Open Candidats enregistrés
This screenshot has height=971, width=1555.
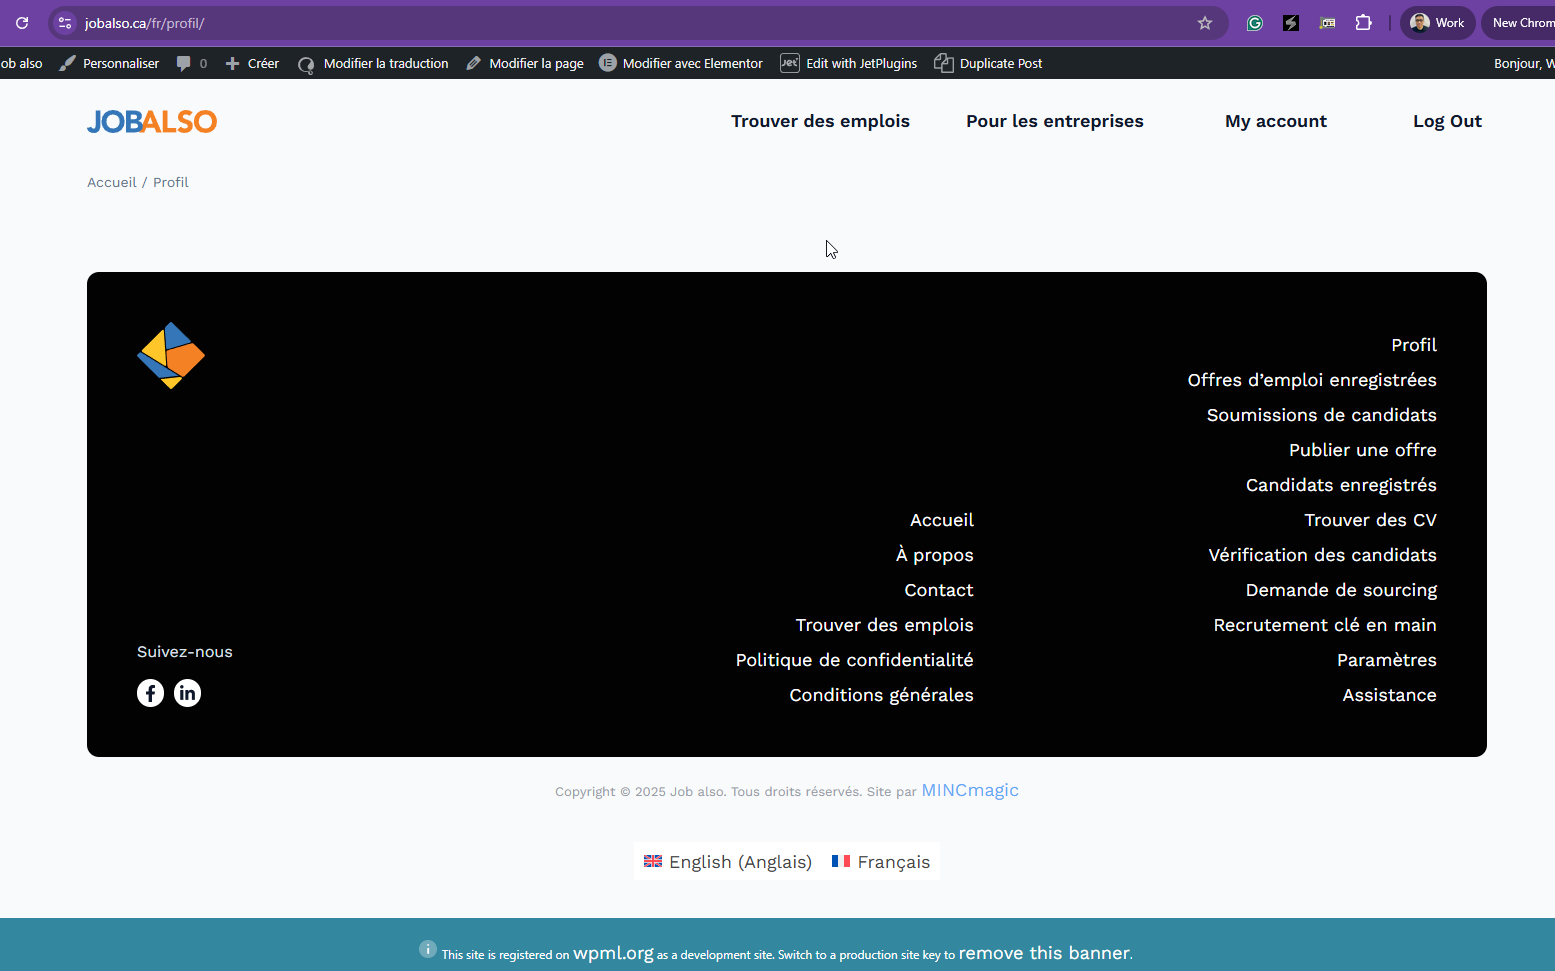(1341, 485)
